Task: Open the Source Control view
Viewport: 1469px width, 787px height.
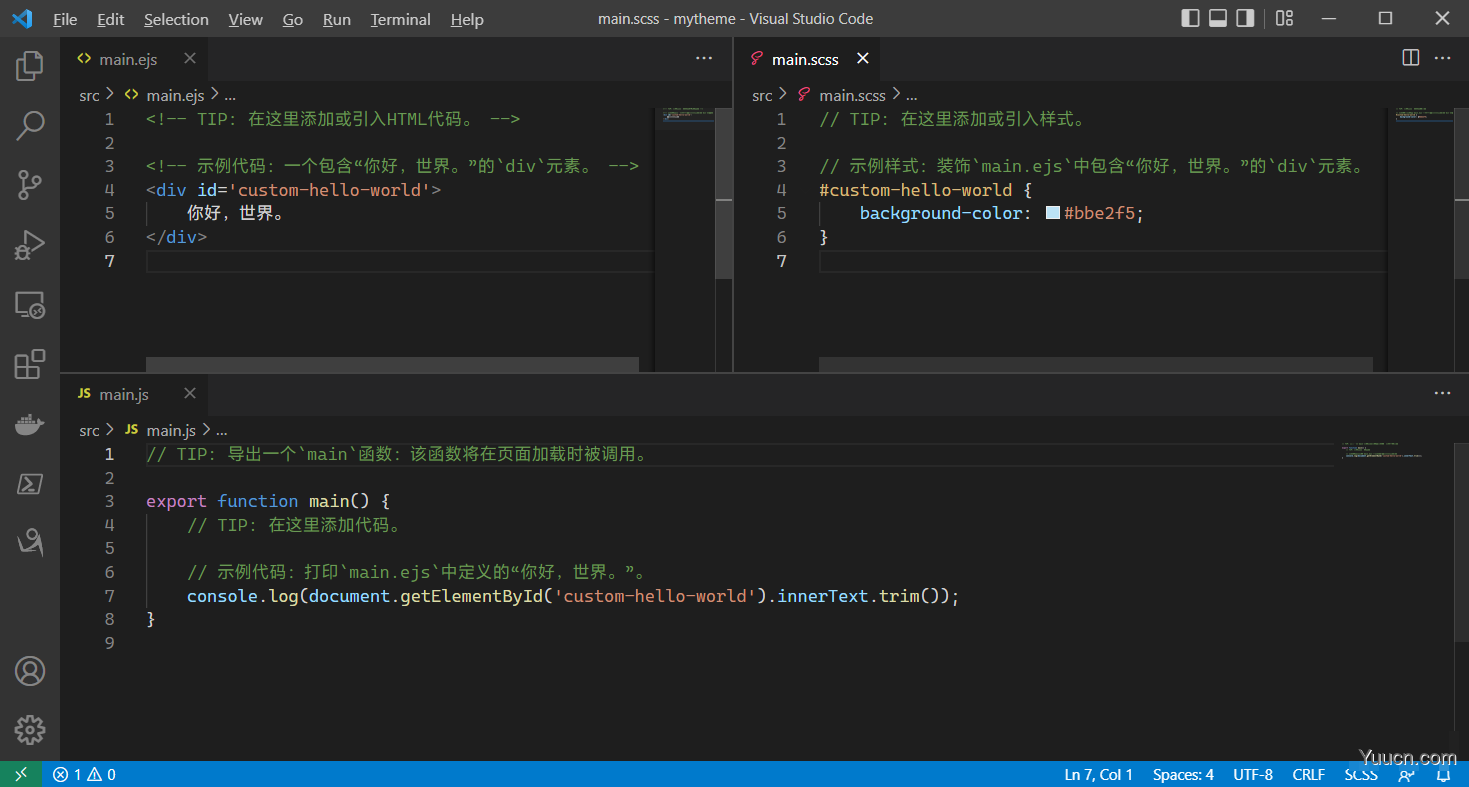Action: tap(30, 185)
